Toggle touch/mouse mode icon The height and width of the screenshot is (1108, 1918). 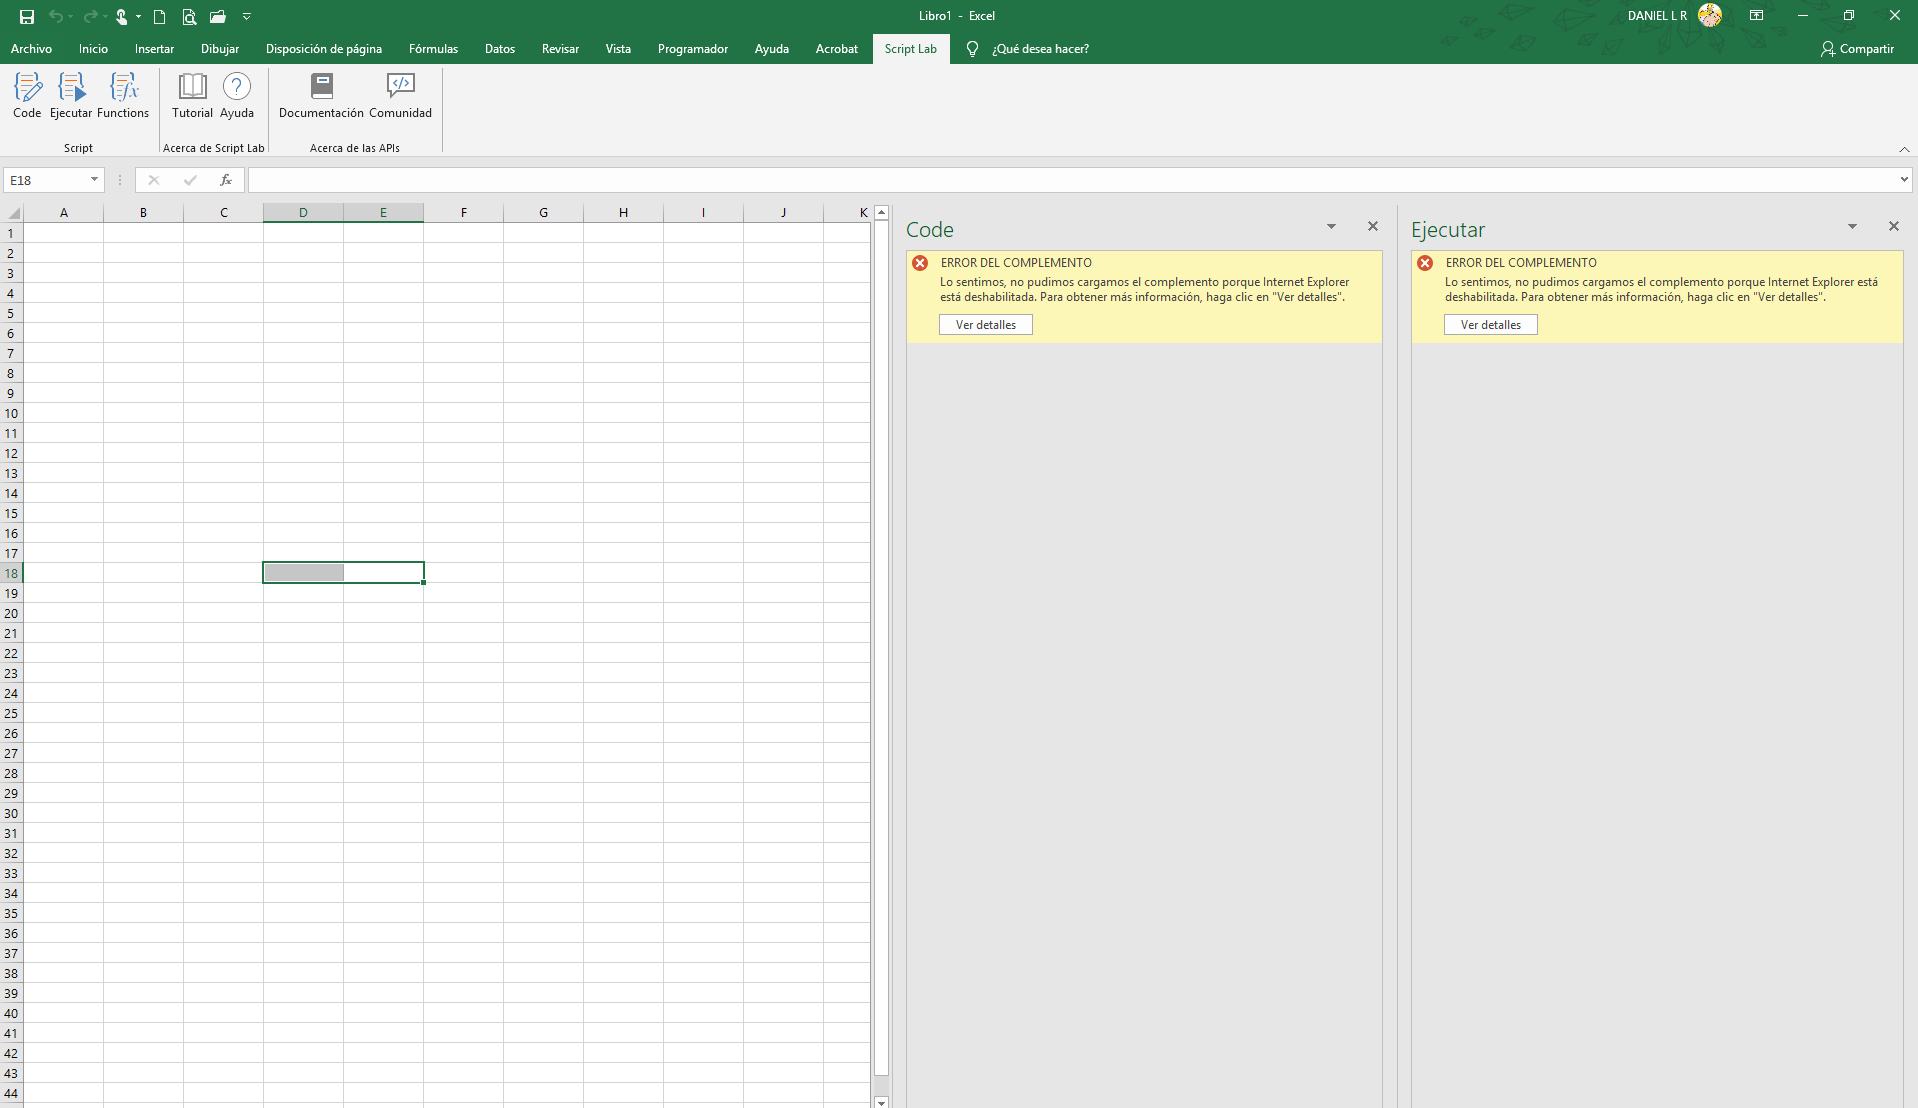(121, 16)
